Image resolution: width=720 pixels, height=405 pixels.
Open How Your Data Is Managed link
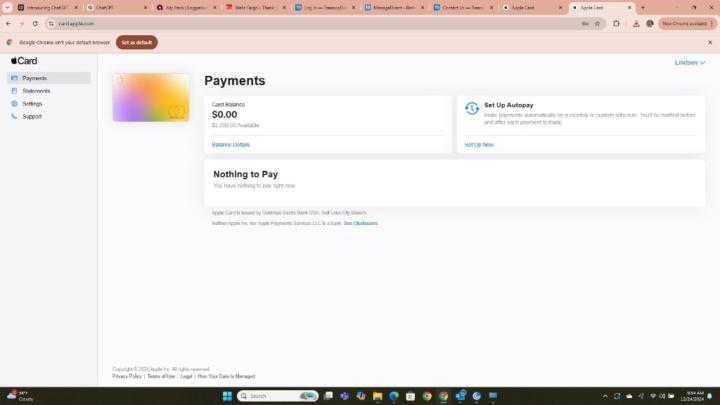click(226, 376)
